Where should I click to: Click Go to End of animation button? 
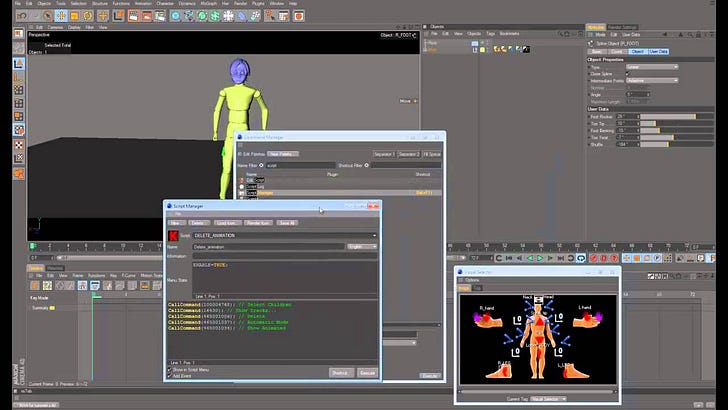[x=560, y=258]
